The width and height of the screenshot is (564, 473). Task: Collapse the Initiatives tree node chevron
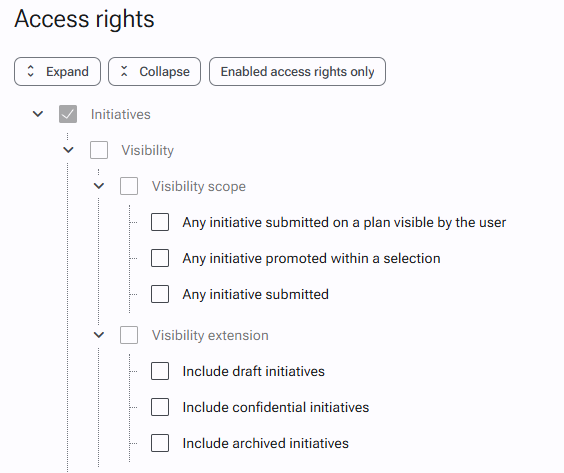pos(38,114)
